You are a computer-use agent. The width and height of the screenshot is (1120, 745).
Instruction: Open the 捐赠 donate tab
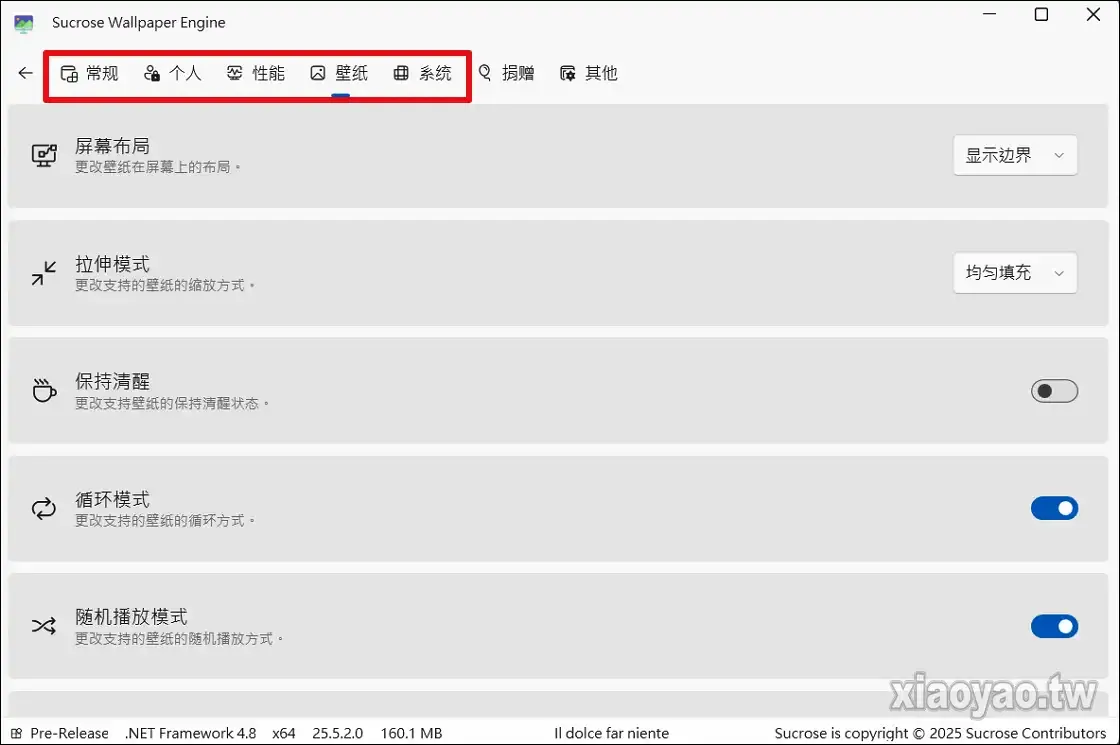click(506, 73)
